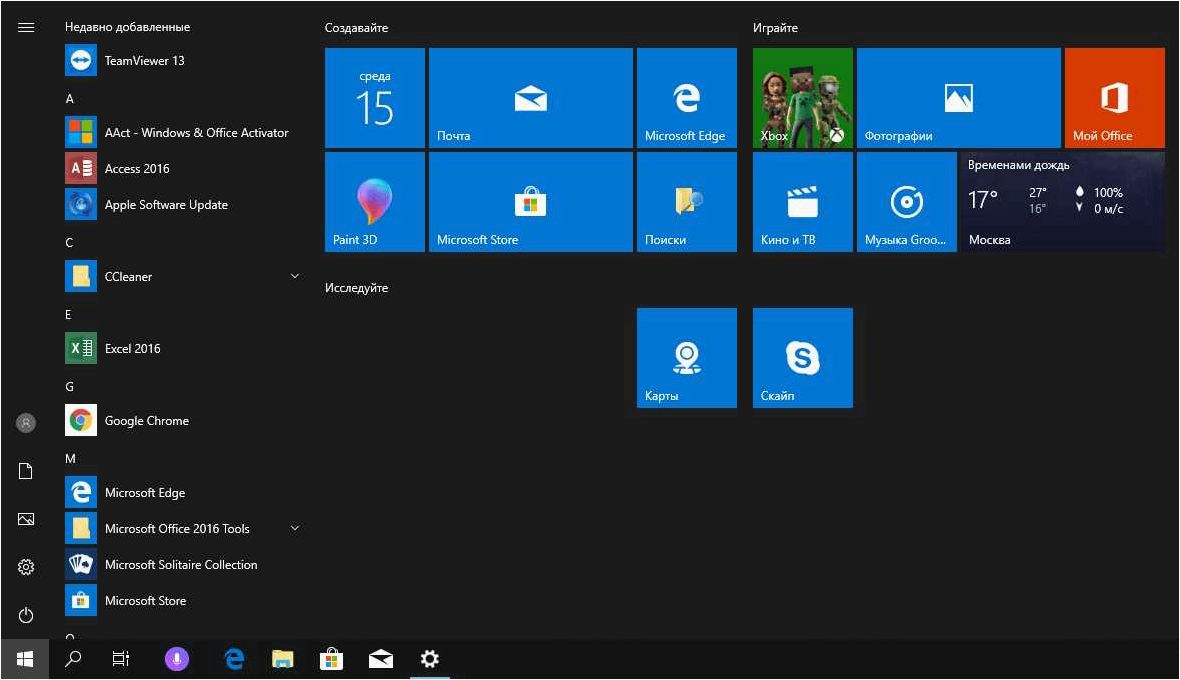
Task: Expand Microsoft Office 2016 Tools chevron
Action: (295, 528)
